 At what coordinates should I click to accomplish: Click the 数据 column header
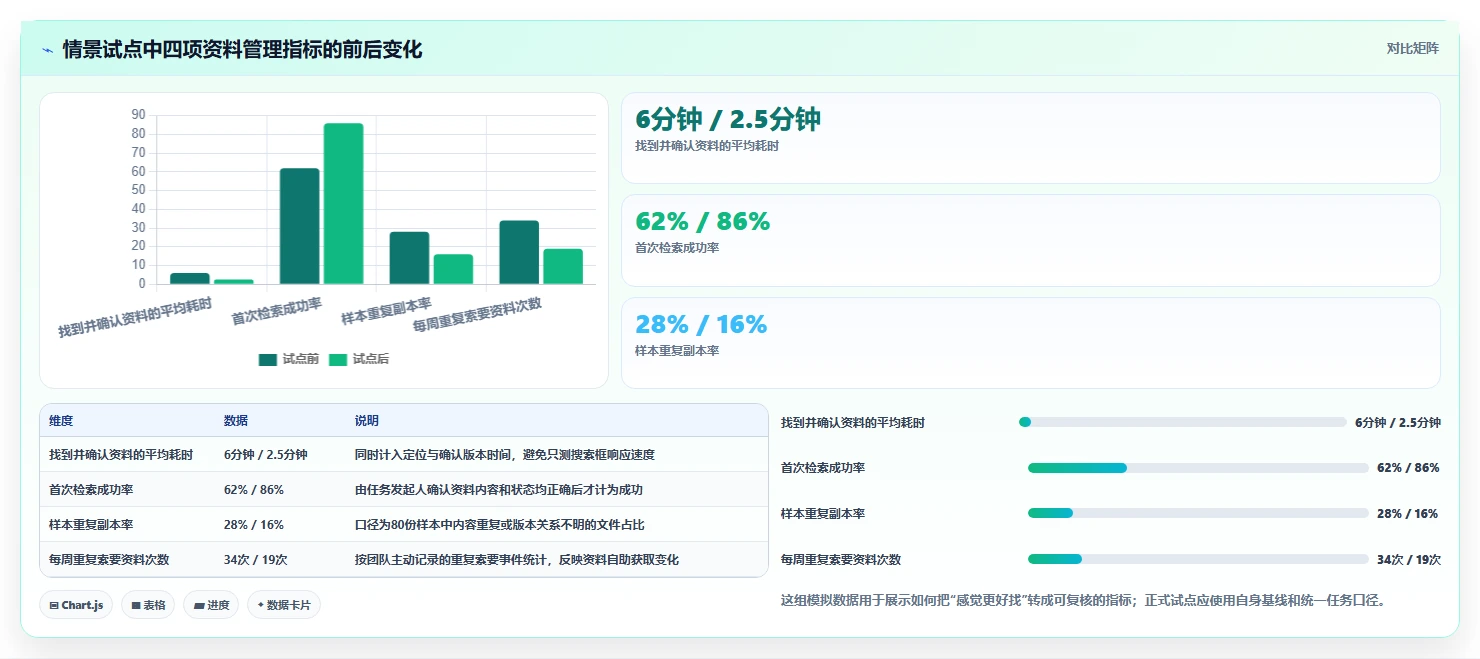[x=236, y=421]
